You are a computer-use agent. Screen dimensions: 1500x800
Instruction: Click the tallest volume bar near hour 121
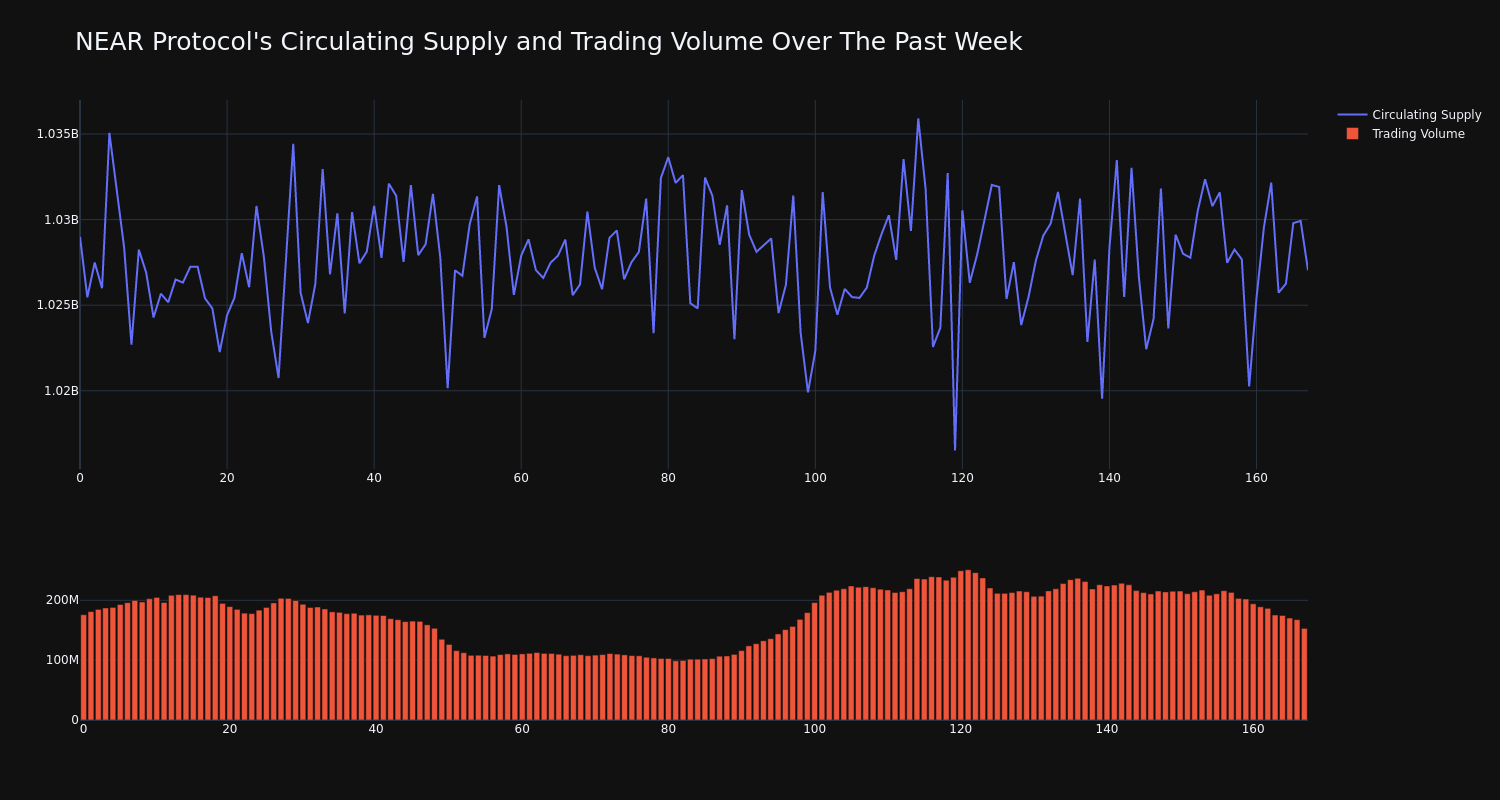[968, 645]
